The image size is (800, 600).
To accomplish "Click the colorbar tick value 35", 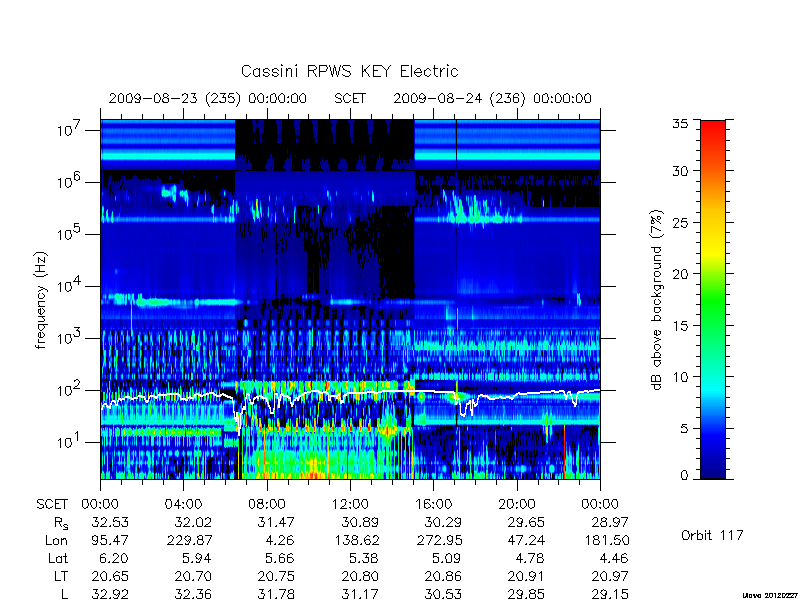I will click(x=680, y=124).
